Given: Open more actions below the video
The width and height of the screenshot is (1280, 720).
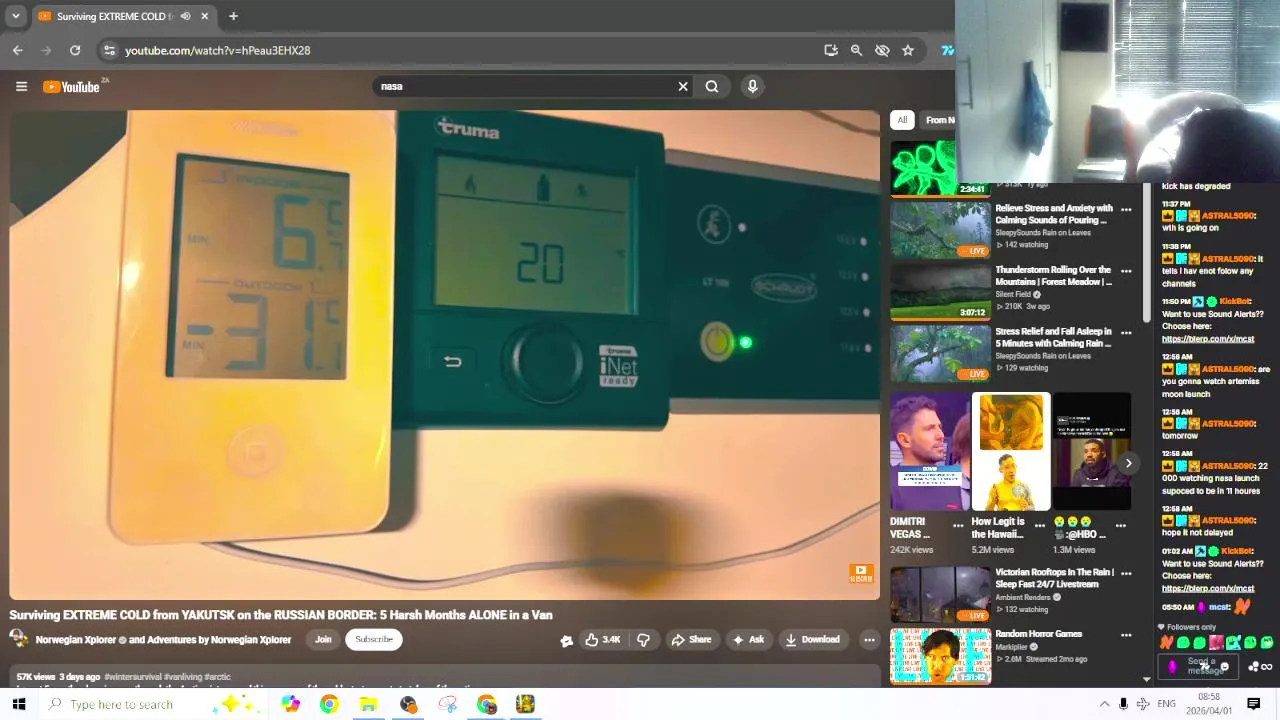Looking at the screenshot, I should pyautogui.click(x=869, y=640).
